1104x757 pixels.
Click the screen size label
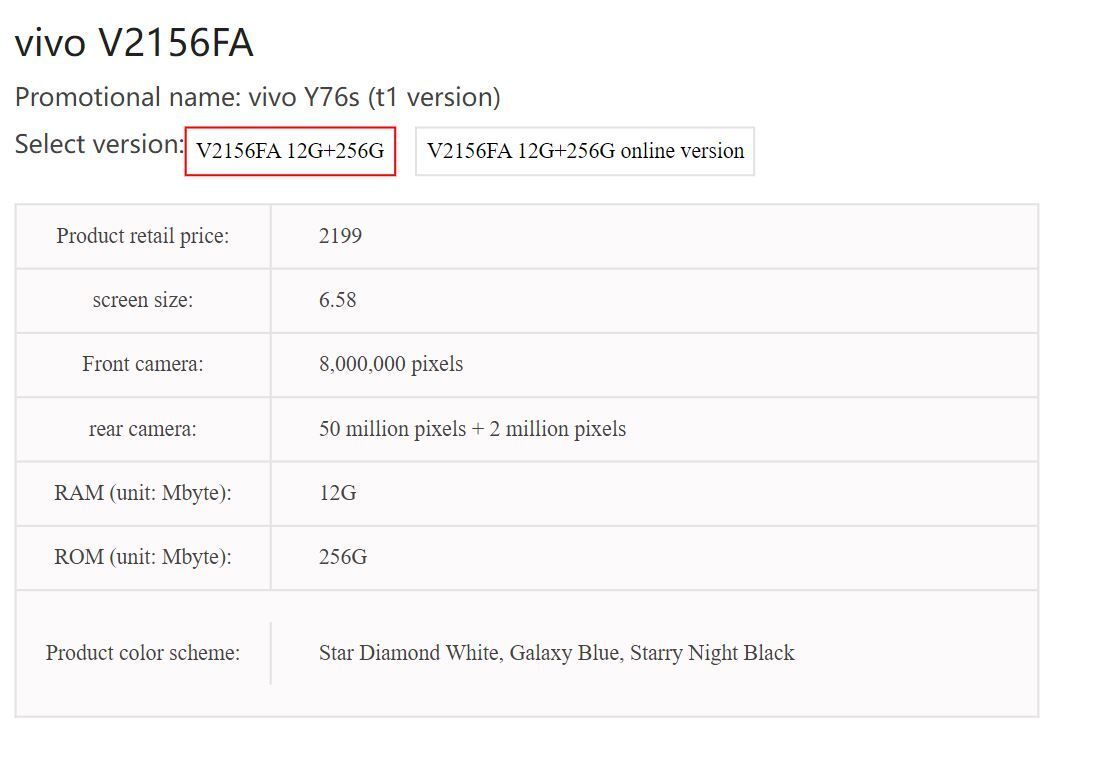[143, 300]
